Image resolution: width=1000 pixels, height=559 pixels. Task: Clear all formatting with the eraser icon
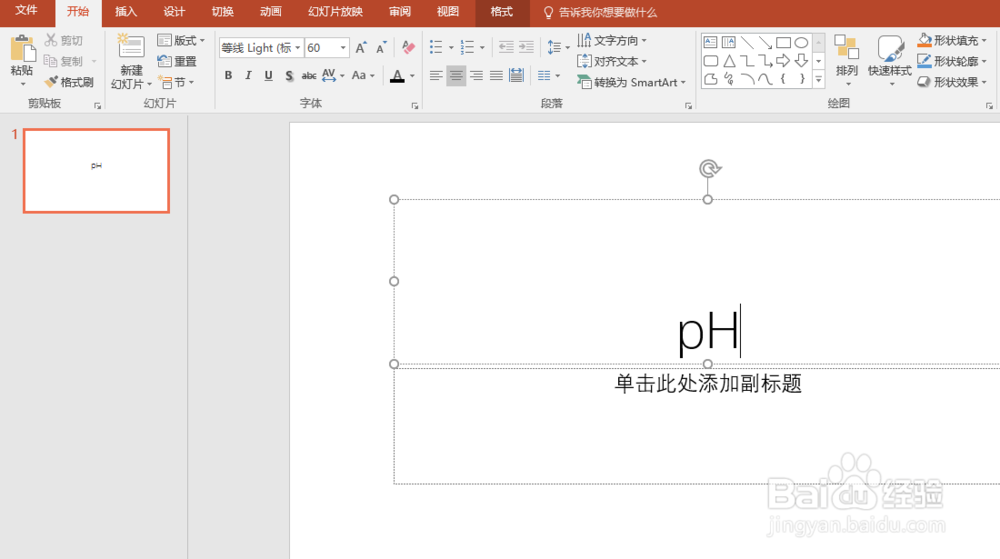point(408,48)
